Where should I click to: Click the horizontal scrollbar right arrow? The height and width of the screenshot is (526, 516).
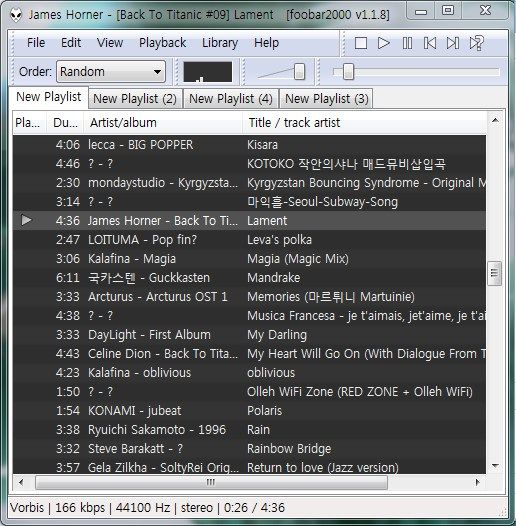point(477,482)
